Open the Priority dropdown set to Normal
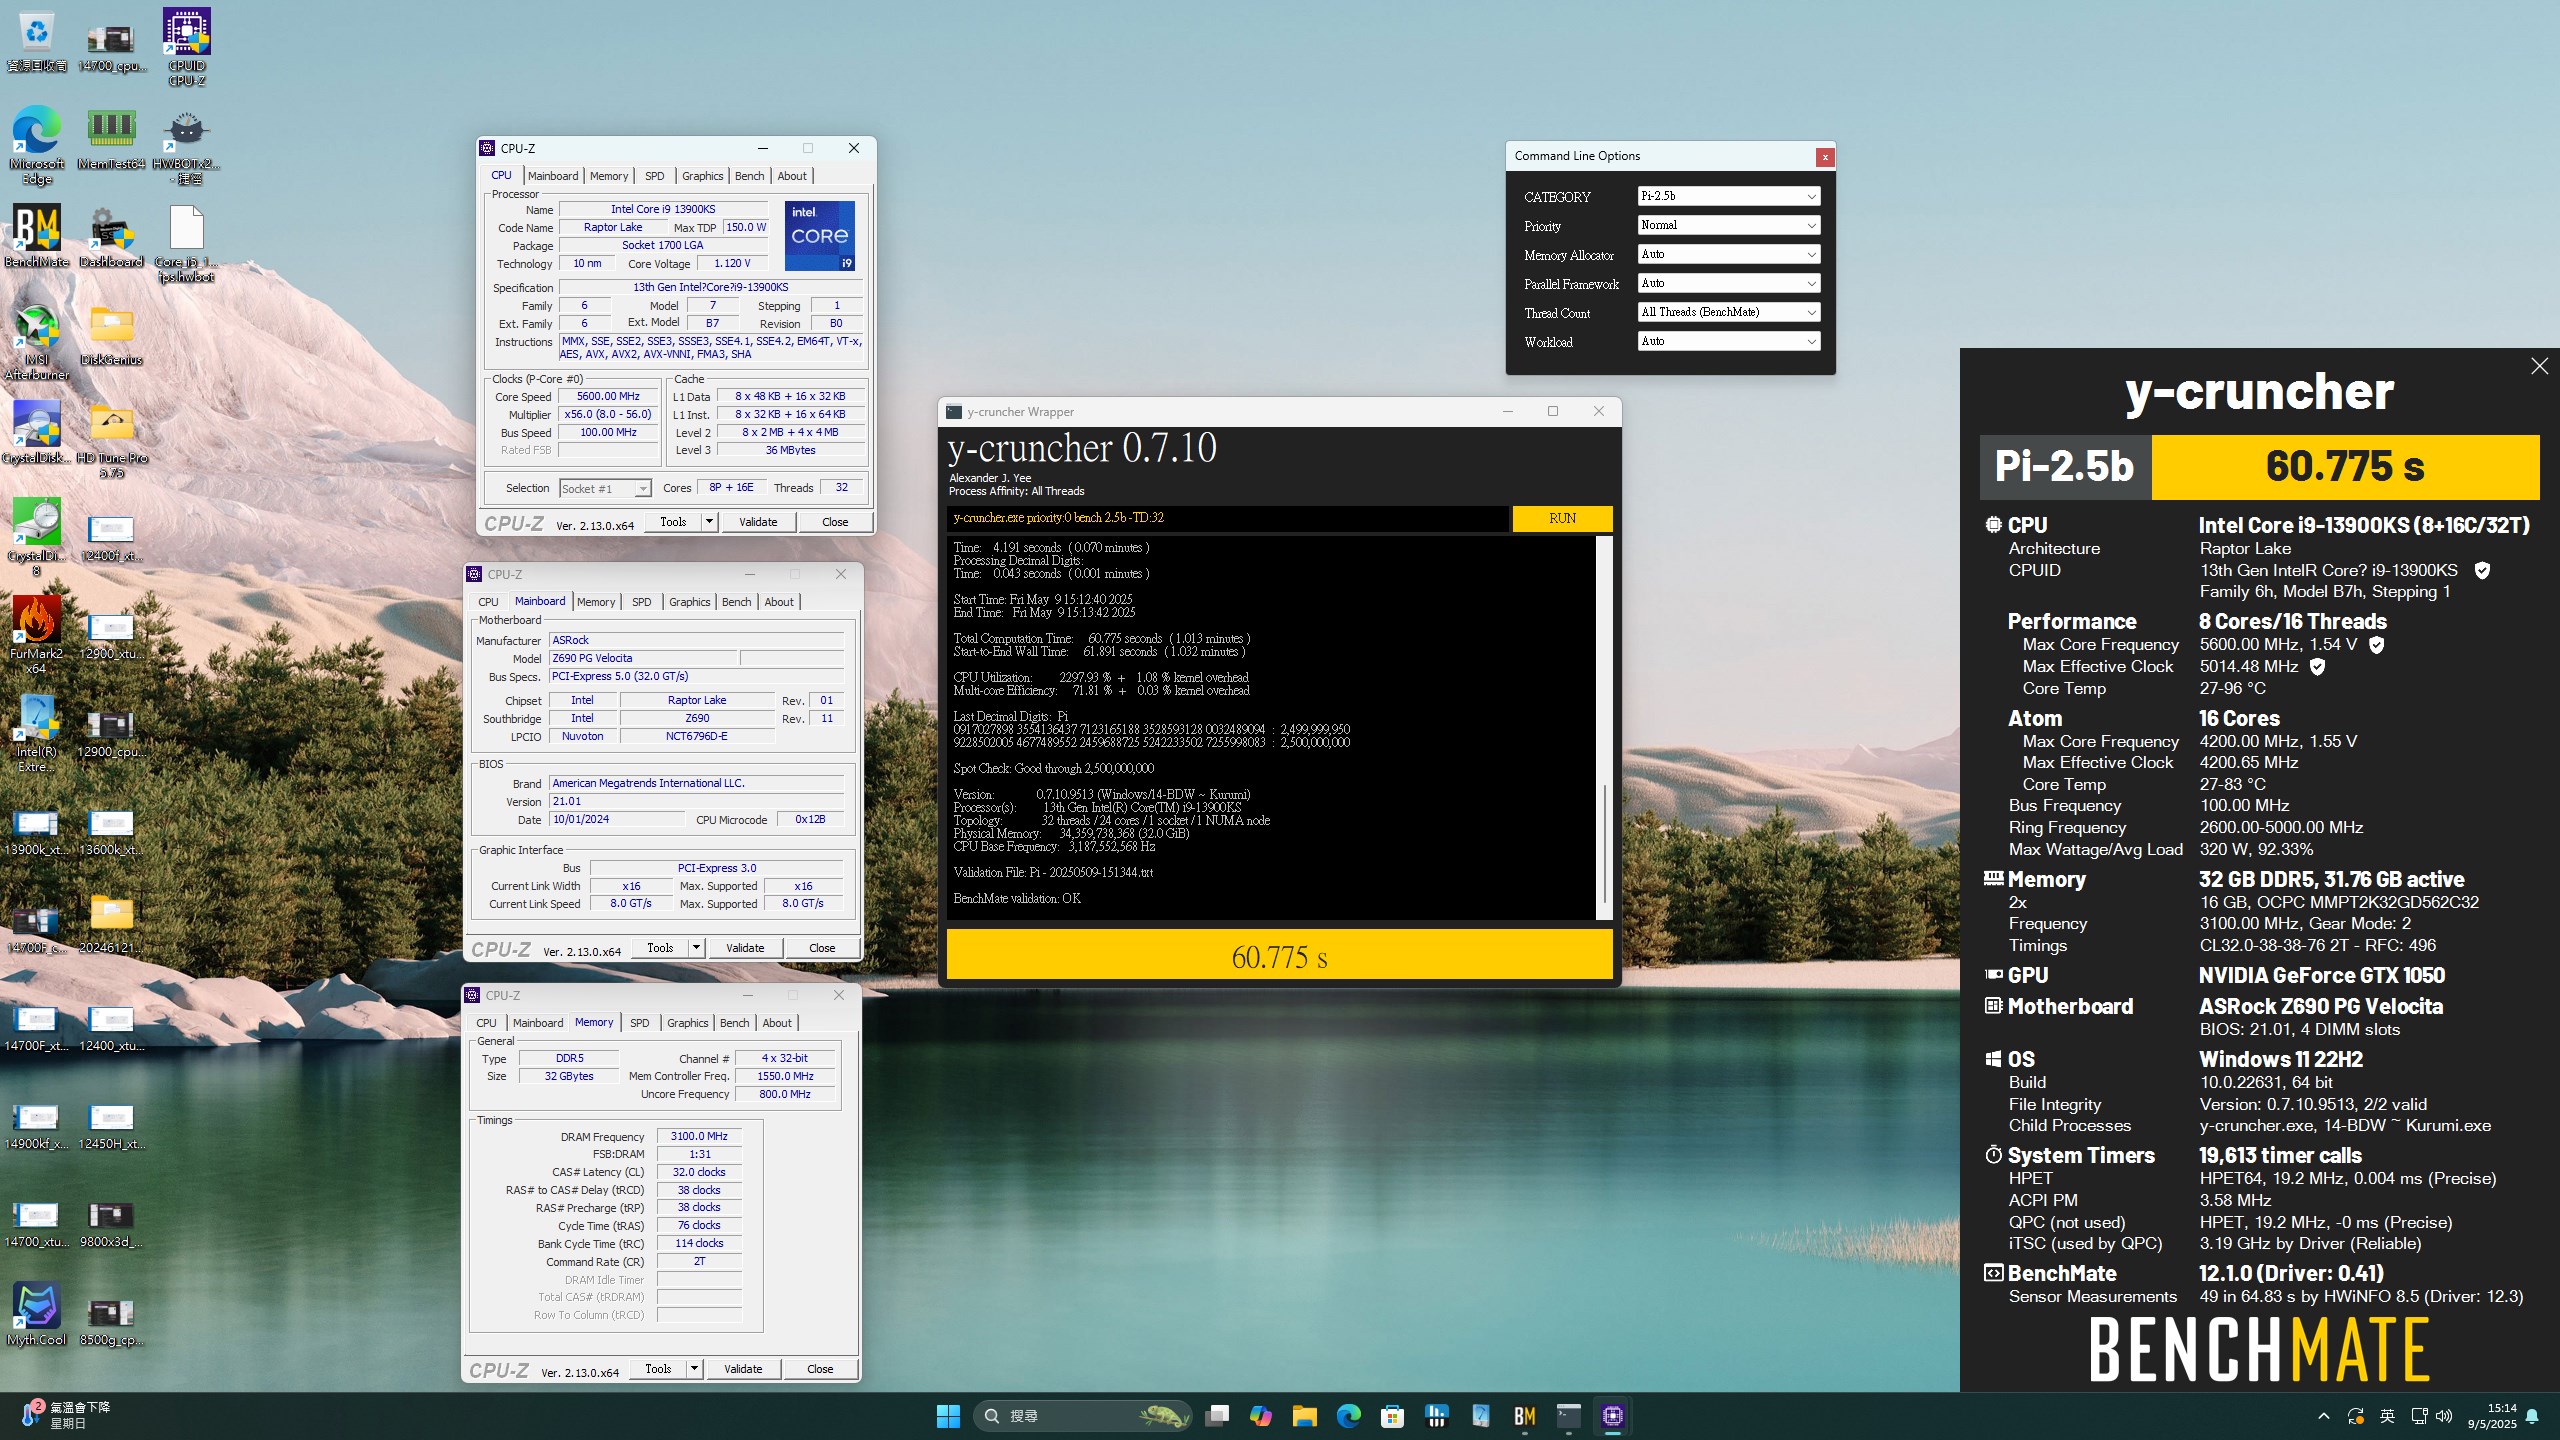Screen dimensions: 2560x1440 [1728, 225]
